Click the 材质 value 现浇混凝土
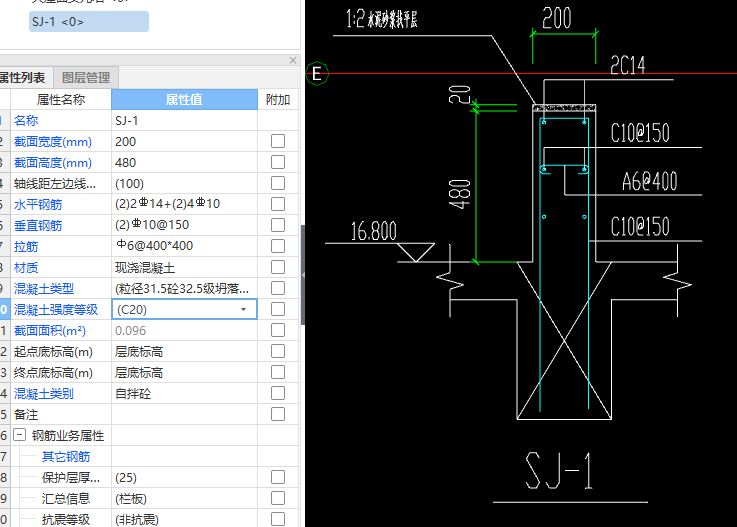The width and height of the screenshot is (737, 527). (x=184, y=268)
